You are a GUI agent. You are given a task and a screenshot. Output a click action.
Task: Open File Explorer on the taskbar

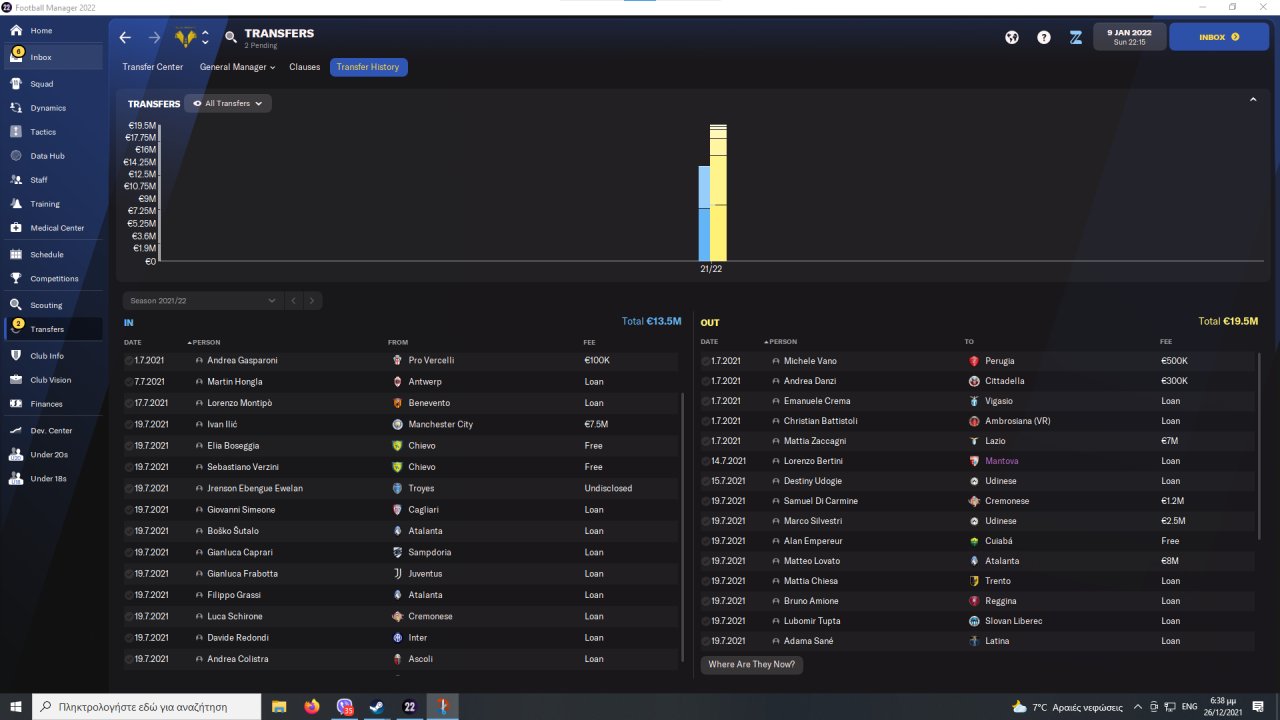pos(279,707)
